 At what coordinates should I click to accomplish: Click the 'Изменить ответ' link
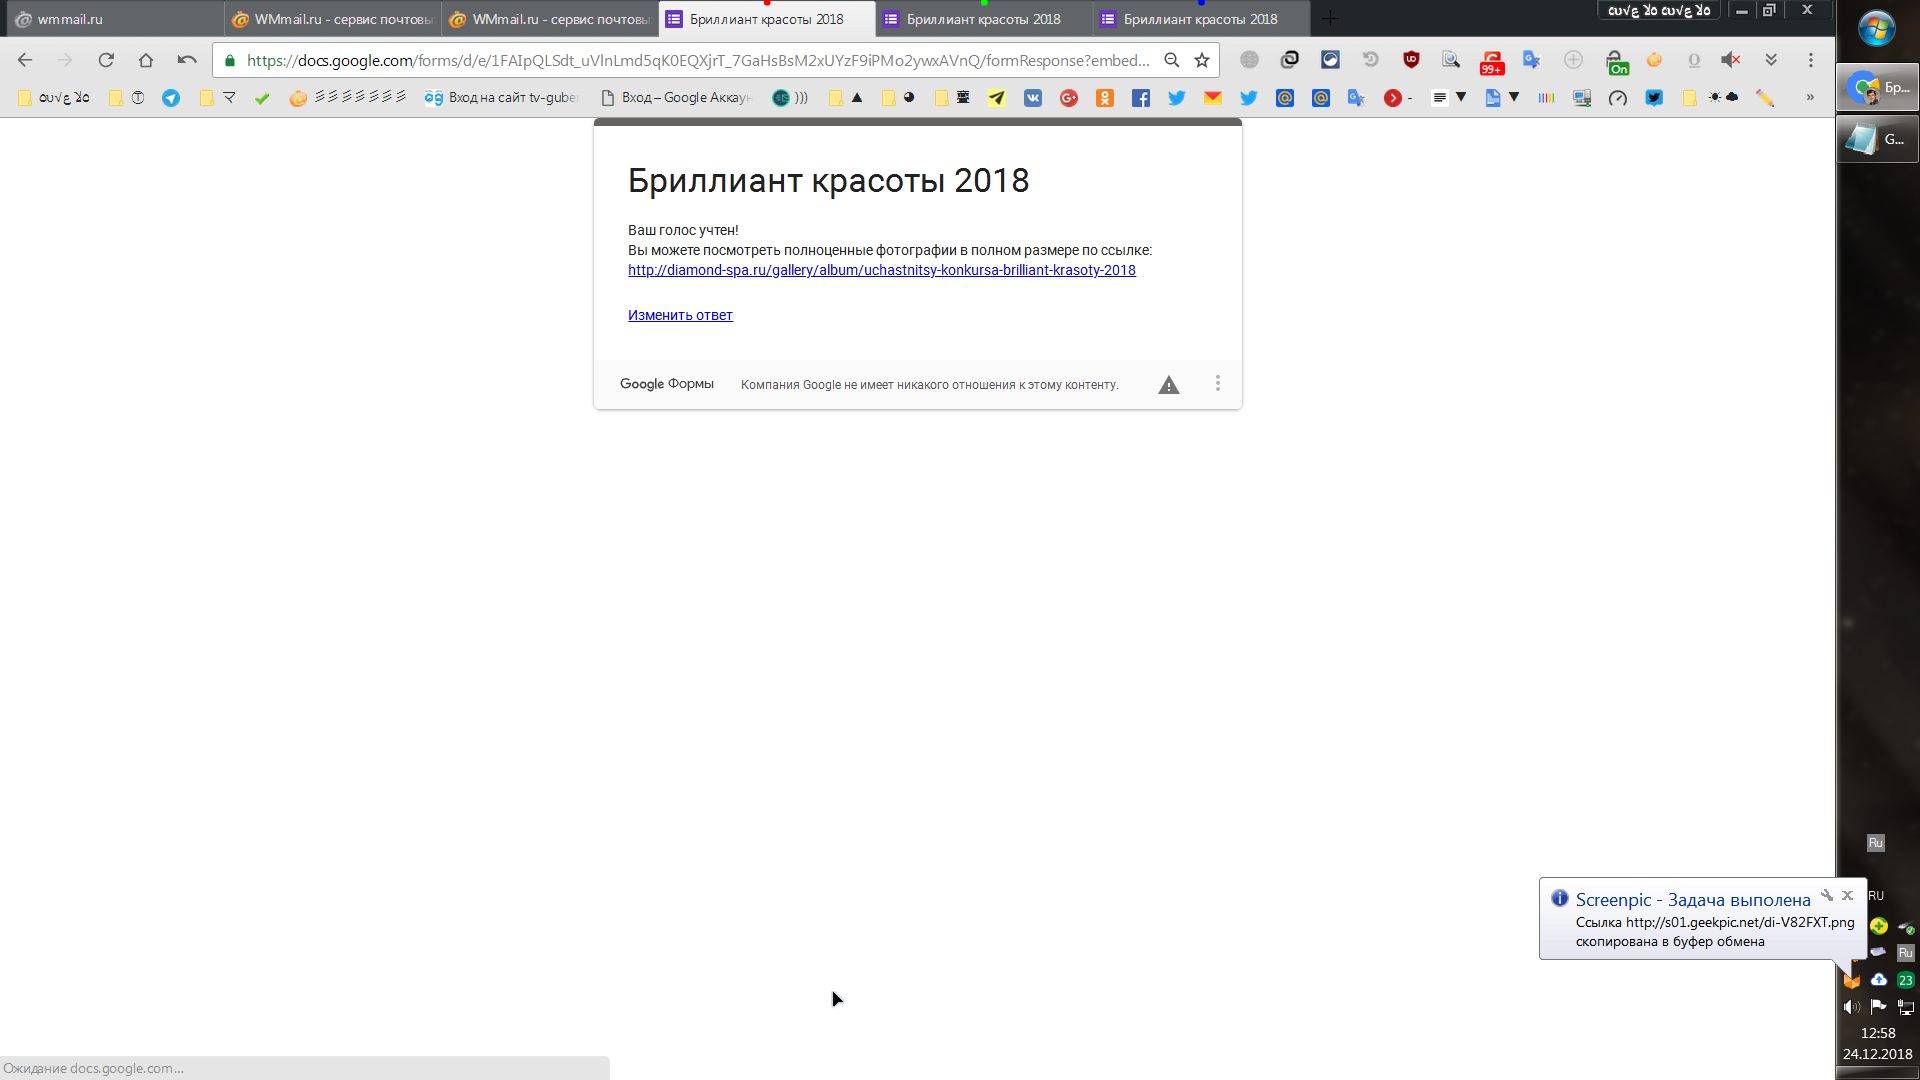[680, 315]
